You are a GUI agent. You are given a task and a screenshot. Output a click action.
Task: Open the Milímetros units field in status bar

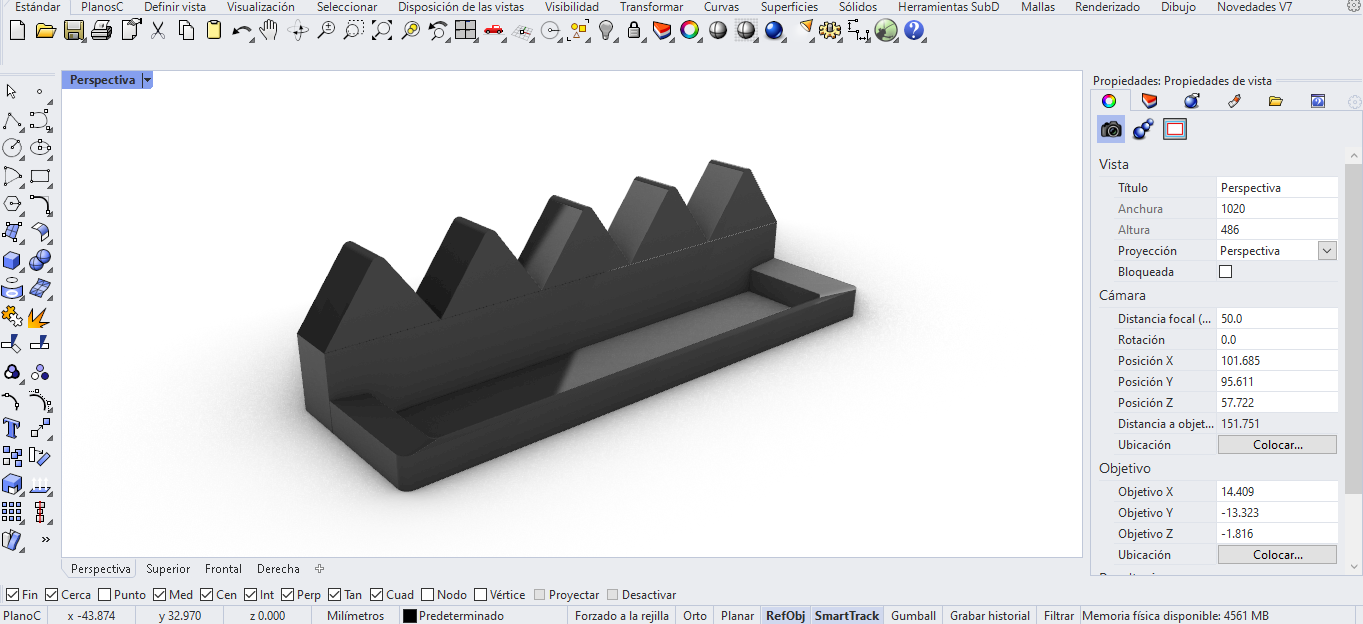(356, 616)
